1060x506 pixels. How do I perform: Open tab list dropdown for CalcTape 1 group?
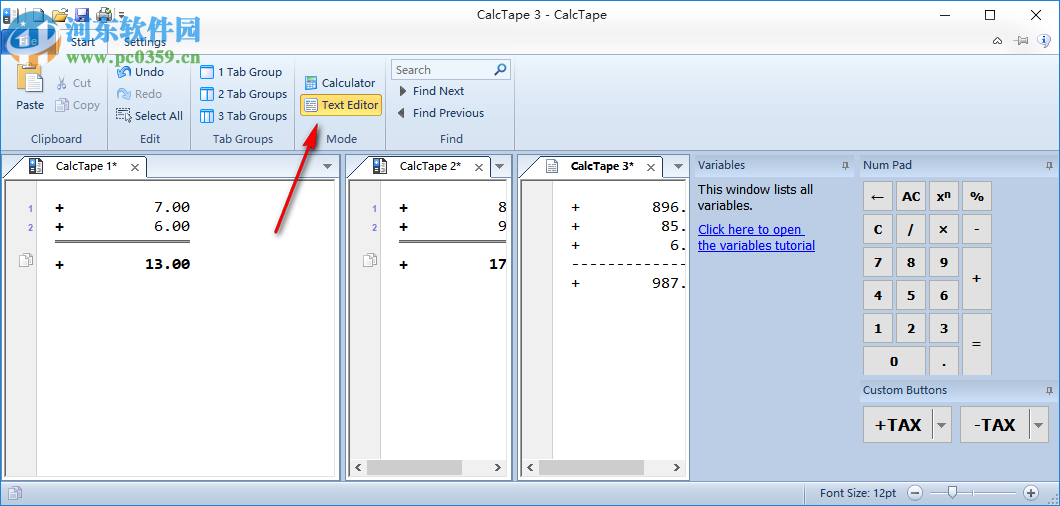click(327, 166)
